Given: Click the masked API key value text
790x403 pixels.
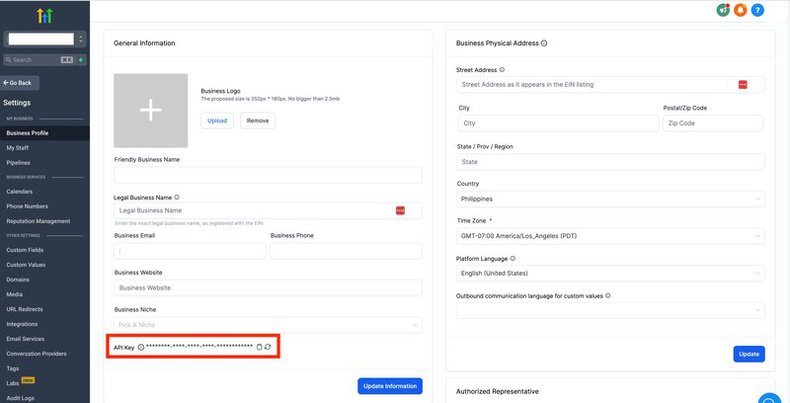Looking at the screenshot, I should pyautogui.click(x=199, y=347).
